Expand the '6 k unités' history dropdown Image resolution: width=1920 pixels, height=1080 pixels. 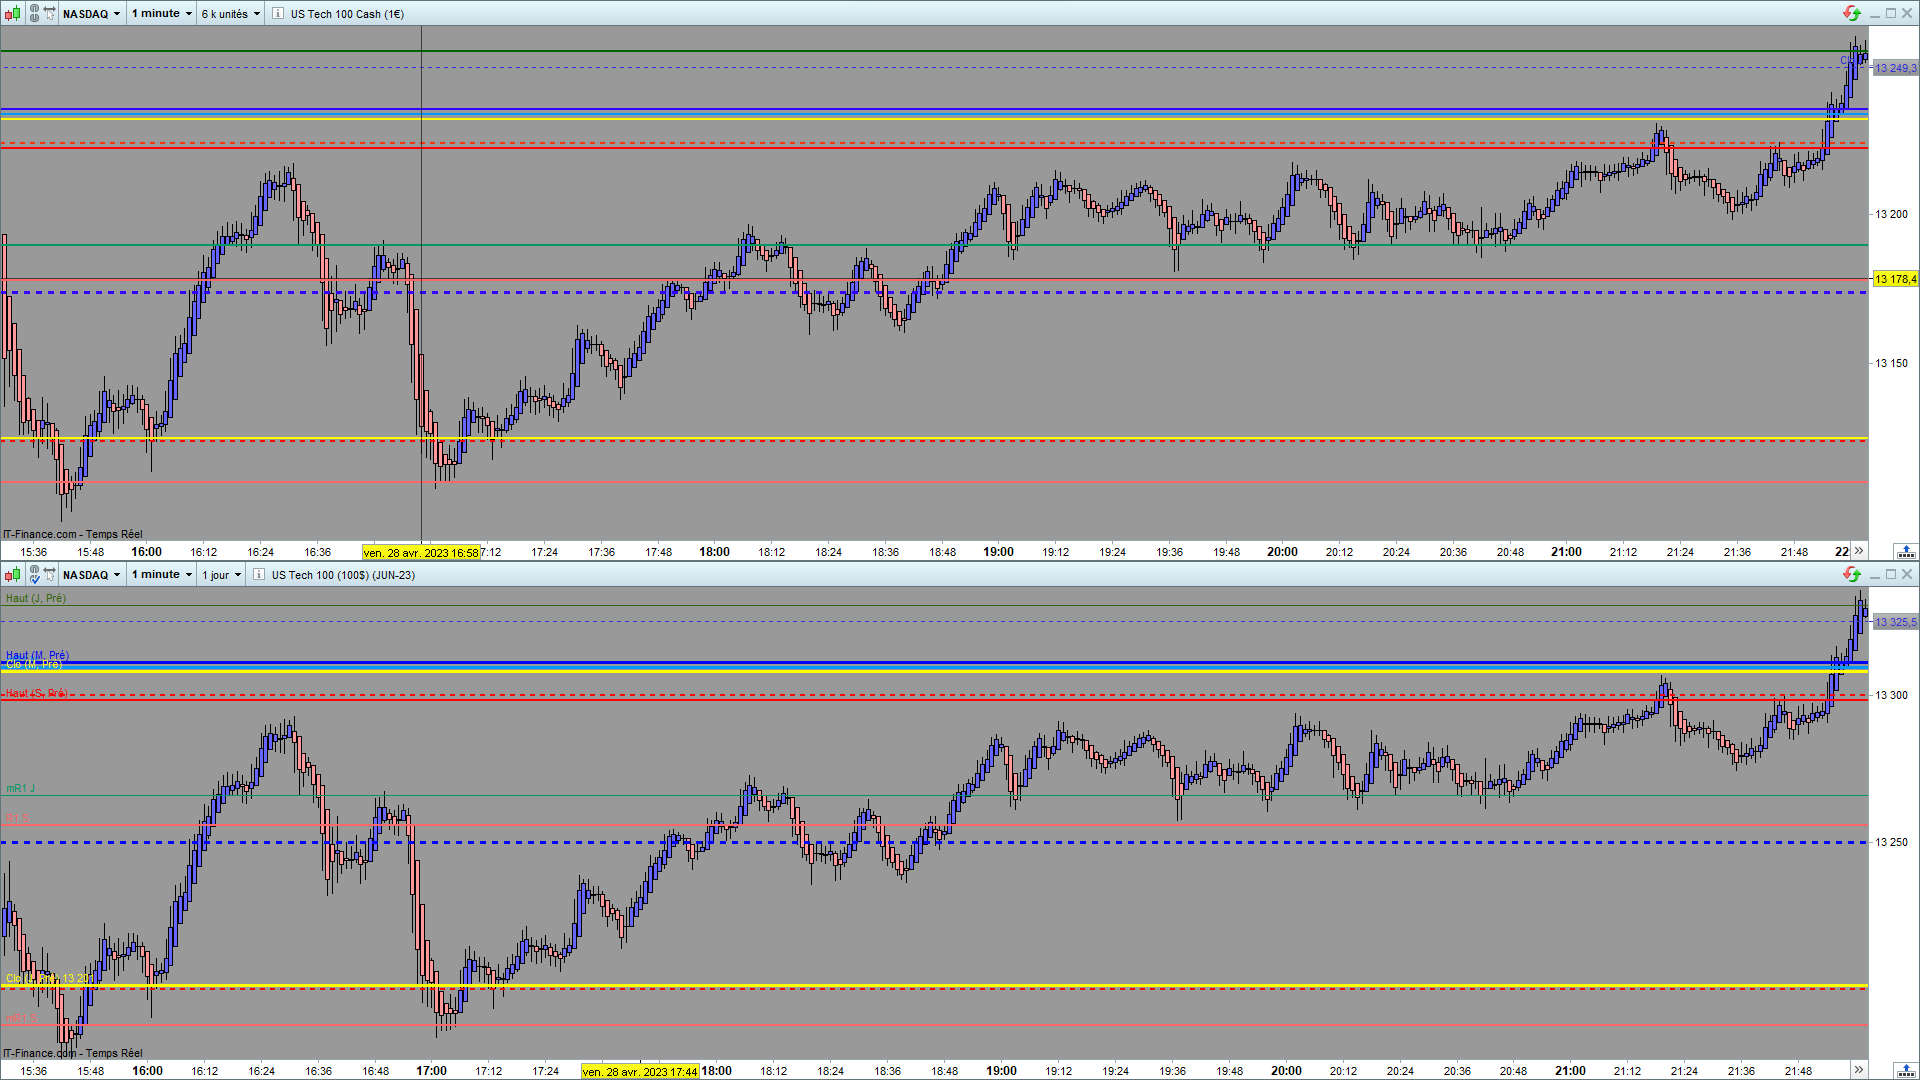(230, 14)
